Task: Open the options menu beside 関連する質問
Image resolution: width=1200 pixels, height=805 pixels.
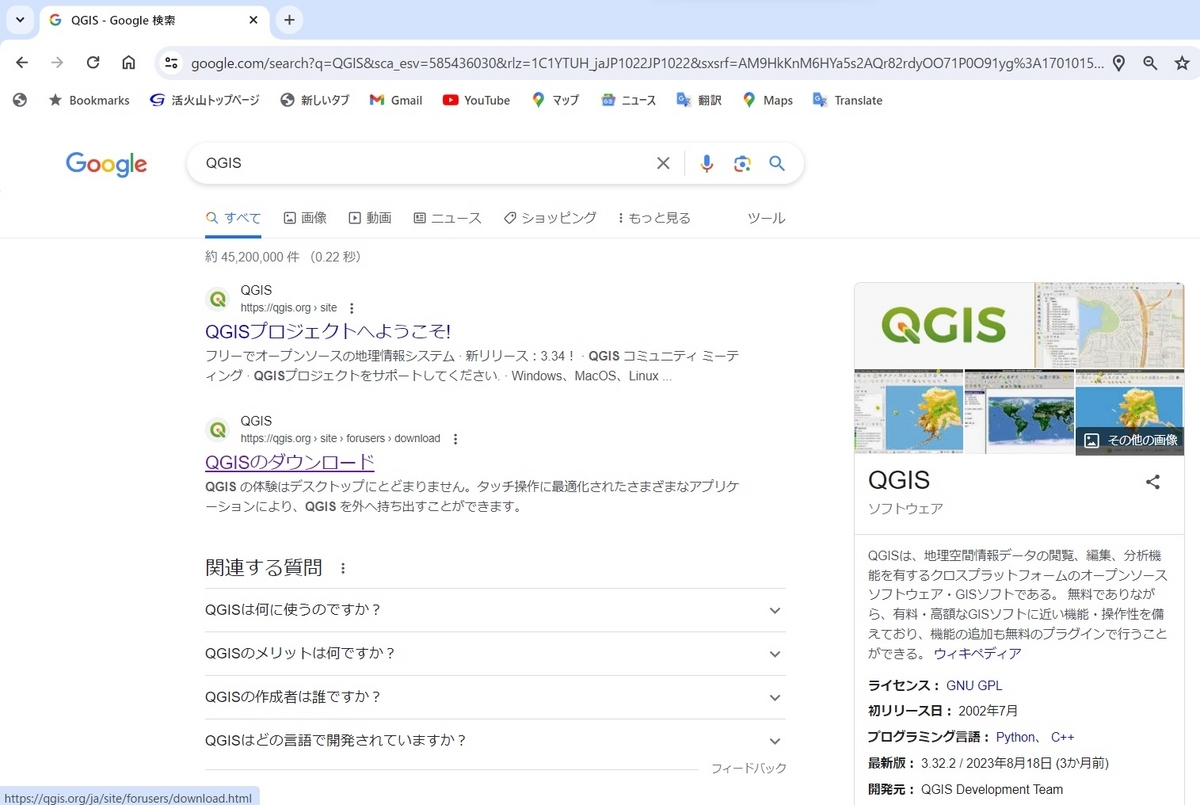Action: pos(343,568)
